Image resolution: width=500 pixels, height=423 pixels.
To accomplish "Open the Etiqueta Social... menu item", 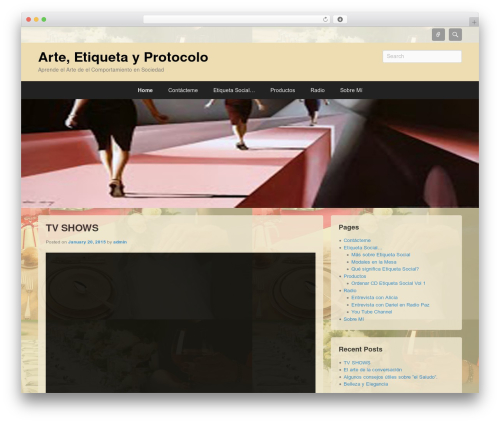I will point(234,90).
